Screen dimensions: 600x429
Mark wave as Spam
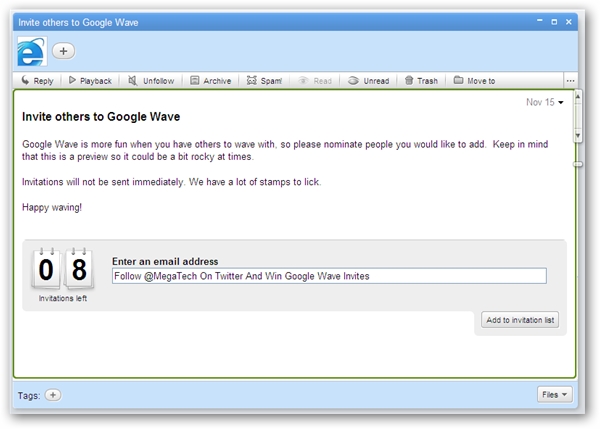264,81
